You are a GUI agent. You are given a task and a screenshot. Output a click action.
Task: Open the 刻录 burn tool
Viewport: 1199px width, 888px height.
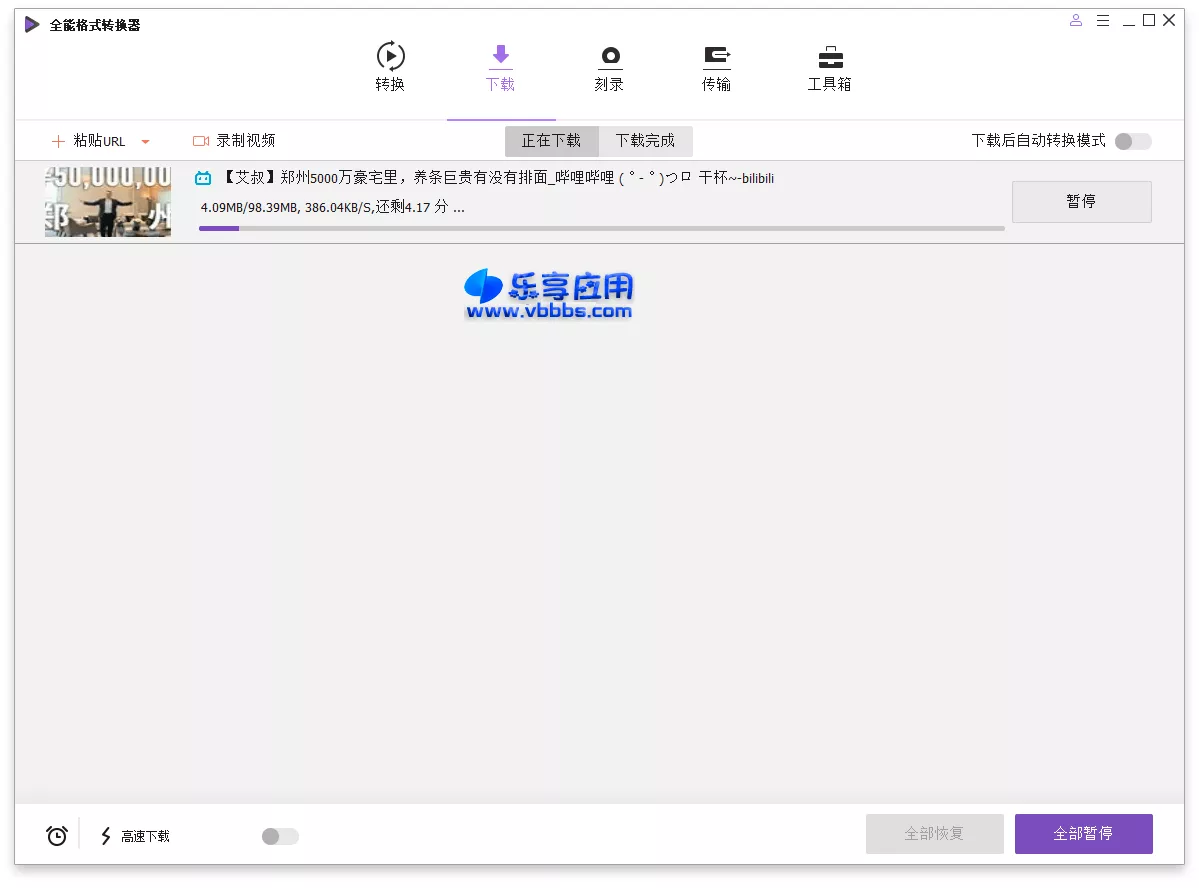coord(608,67)
